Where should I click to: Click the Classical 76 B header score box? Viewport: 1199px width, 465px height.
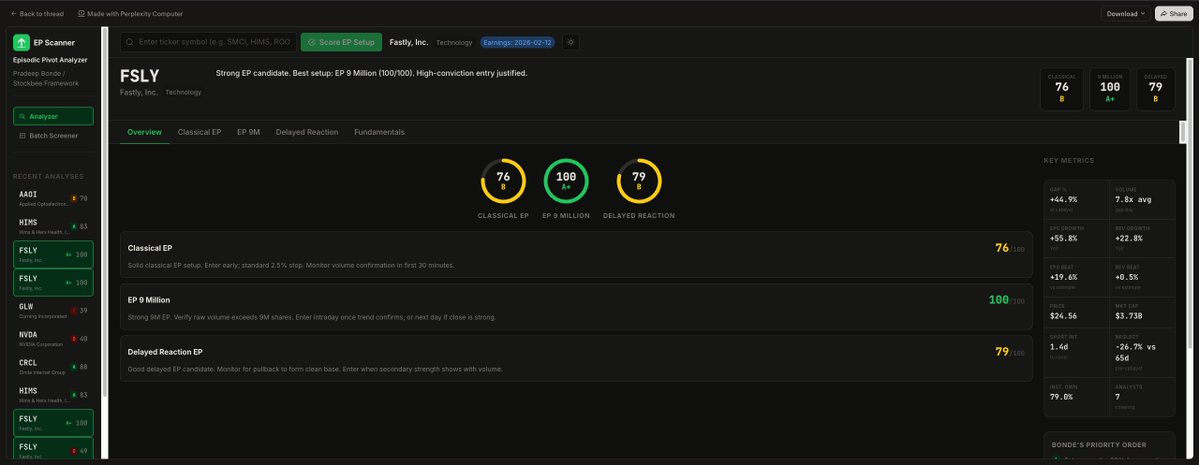(x=1061, y=89)
